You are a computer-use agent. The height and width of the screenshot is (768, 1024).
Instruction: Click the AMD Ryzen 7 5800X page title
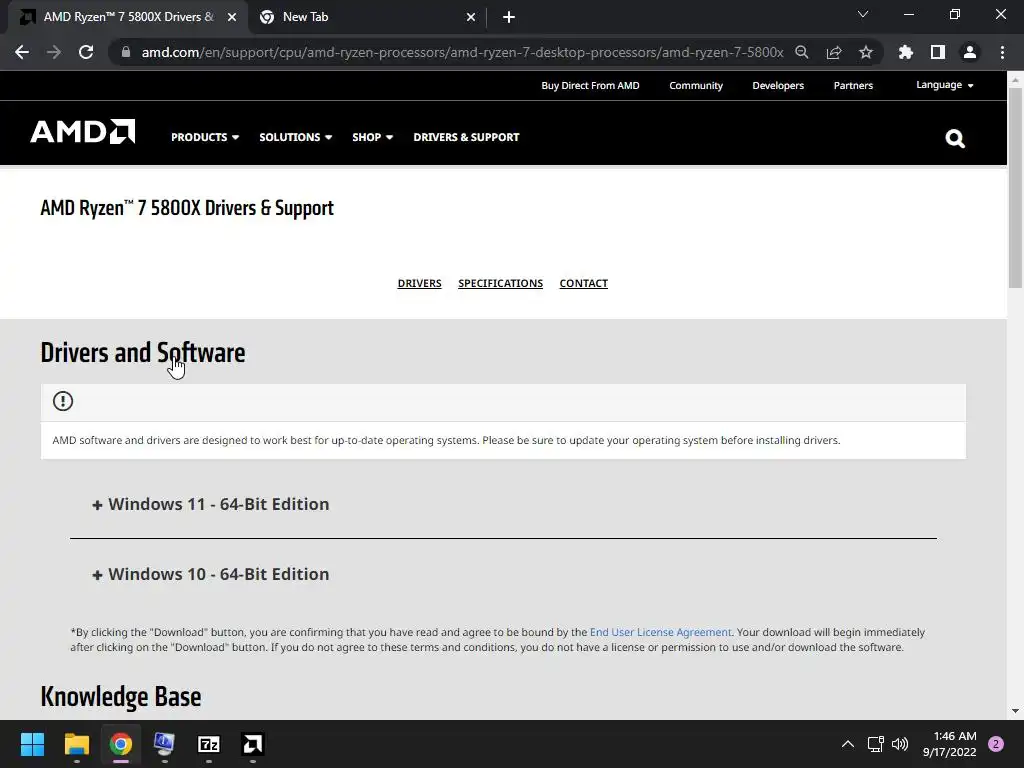tap(187, 208)
